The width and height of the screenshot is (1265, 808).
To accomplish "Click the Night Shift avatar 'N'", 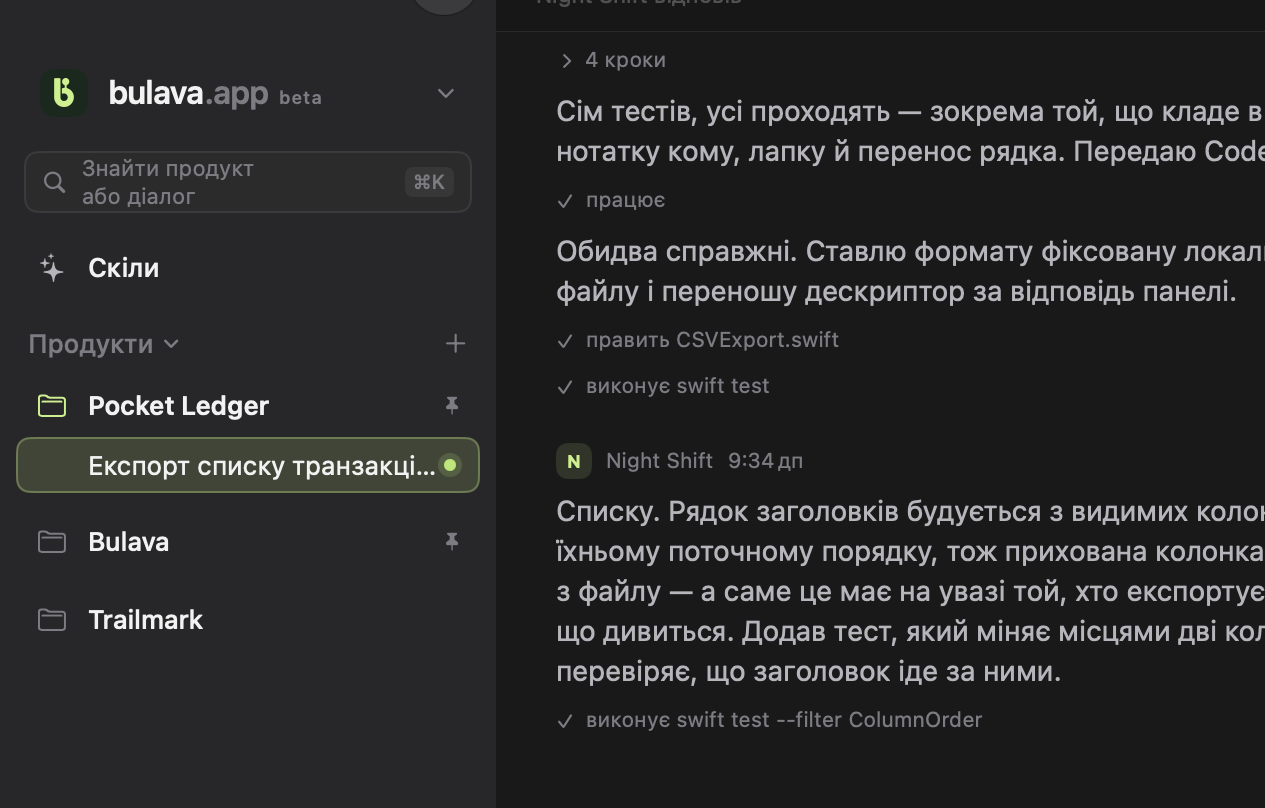I will pos(574,461).
